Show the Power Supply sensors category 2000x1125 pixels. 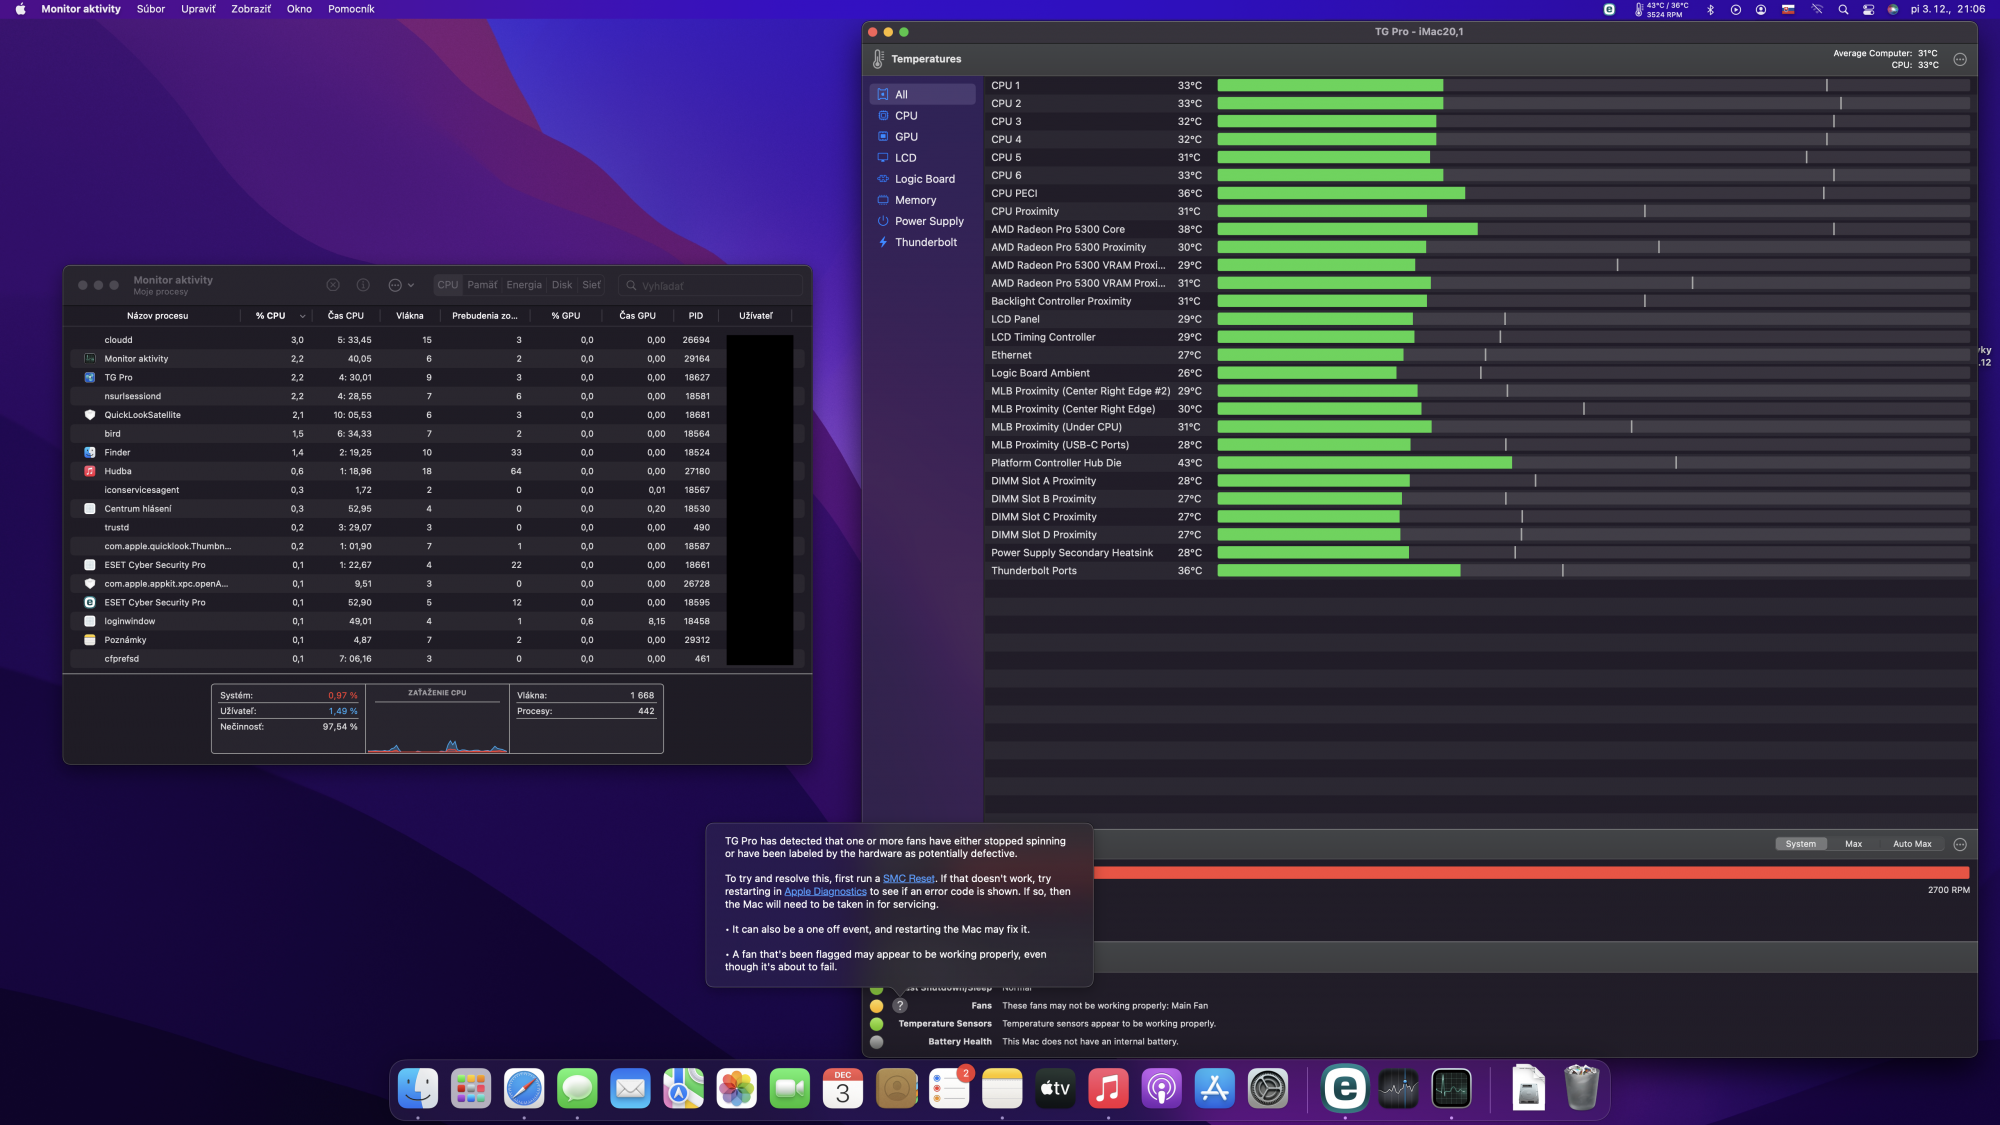[x=928, y=221]
